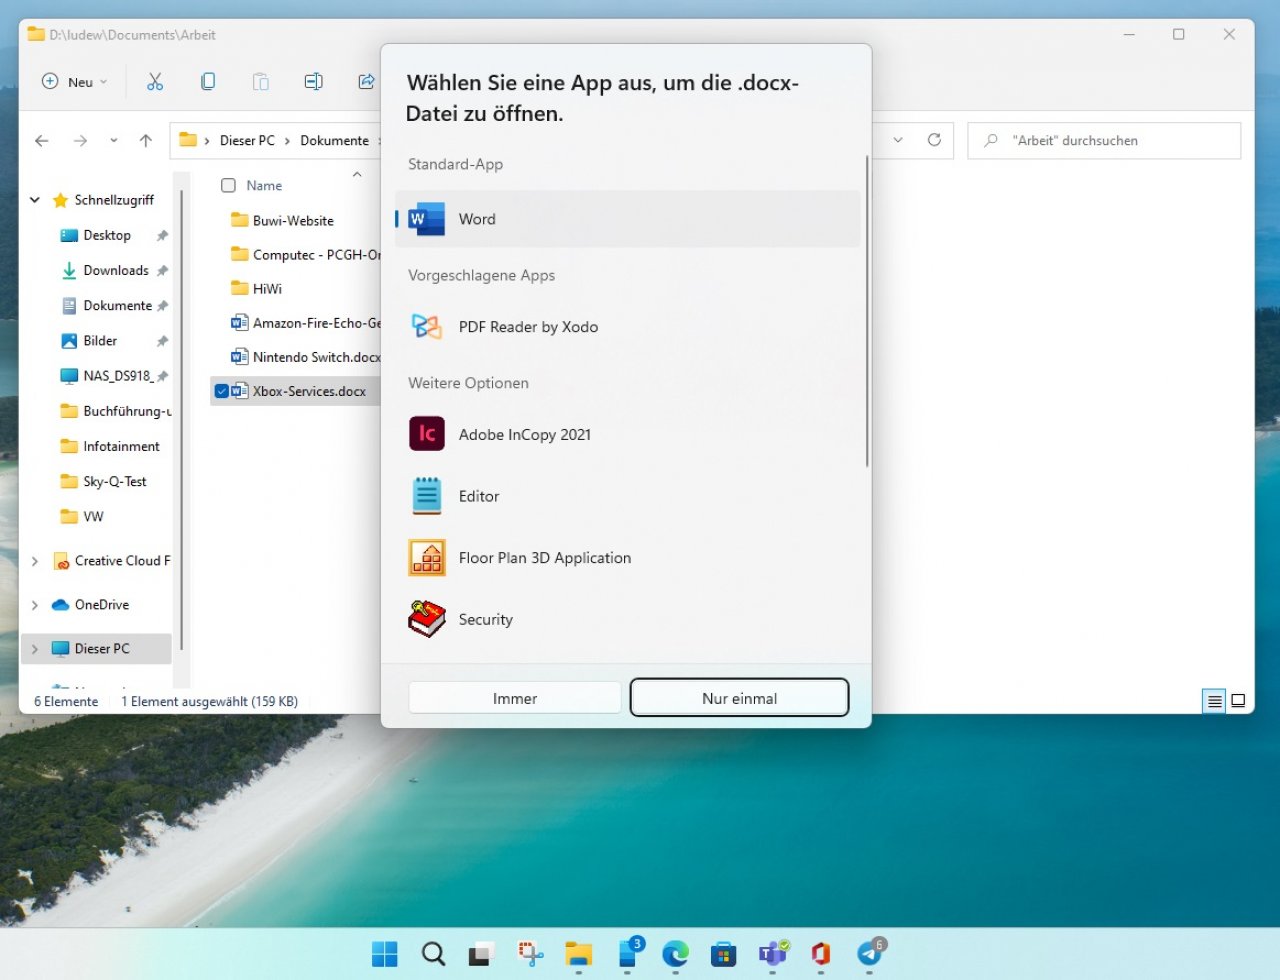Image resolution: width=1280 pixels, height=980 pixels.
Task: Choose the Editor app
Action: click(x=628, y=496)
